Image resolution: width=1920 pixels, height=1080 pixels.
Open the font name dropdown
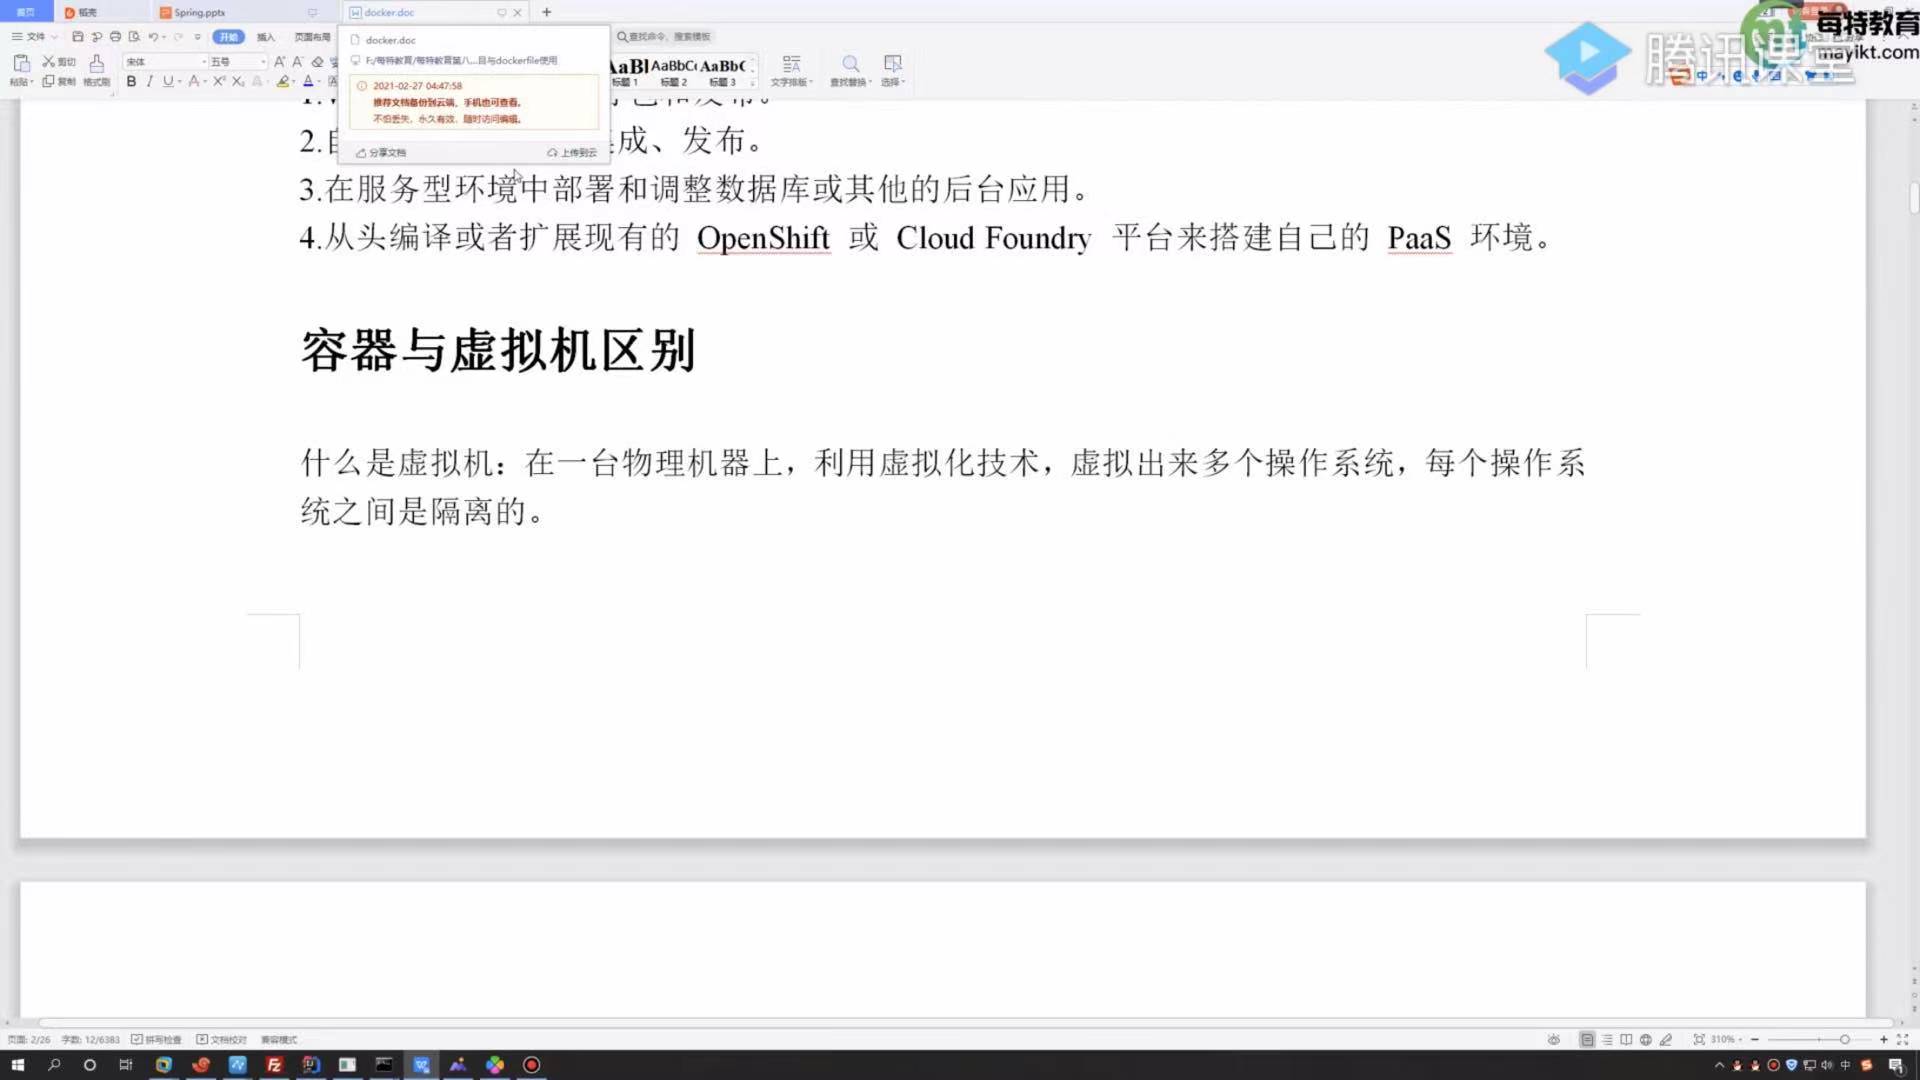204,62
